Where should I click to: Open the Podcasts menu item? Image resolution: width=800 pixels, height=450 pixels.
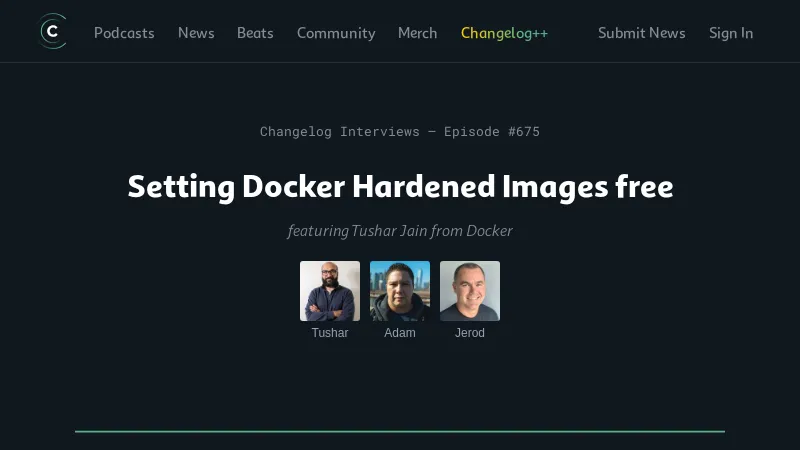124,33
